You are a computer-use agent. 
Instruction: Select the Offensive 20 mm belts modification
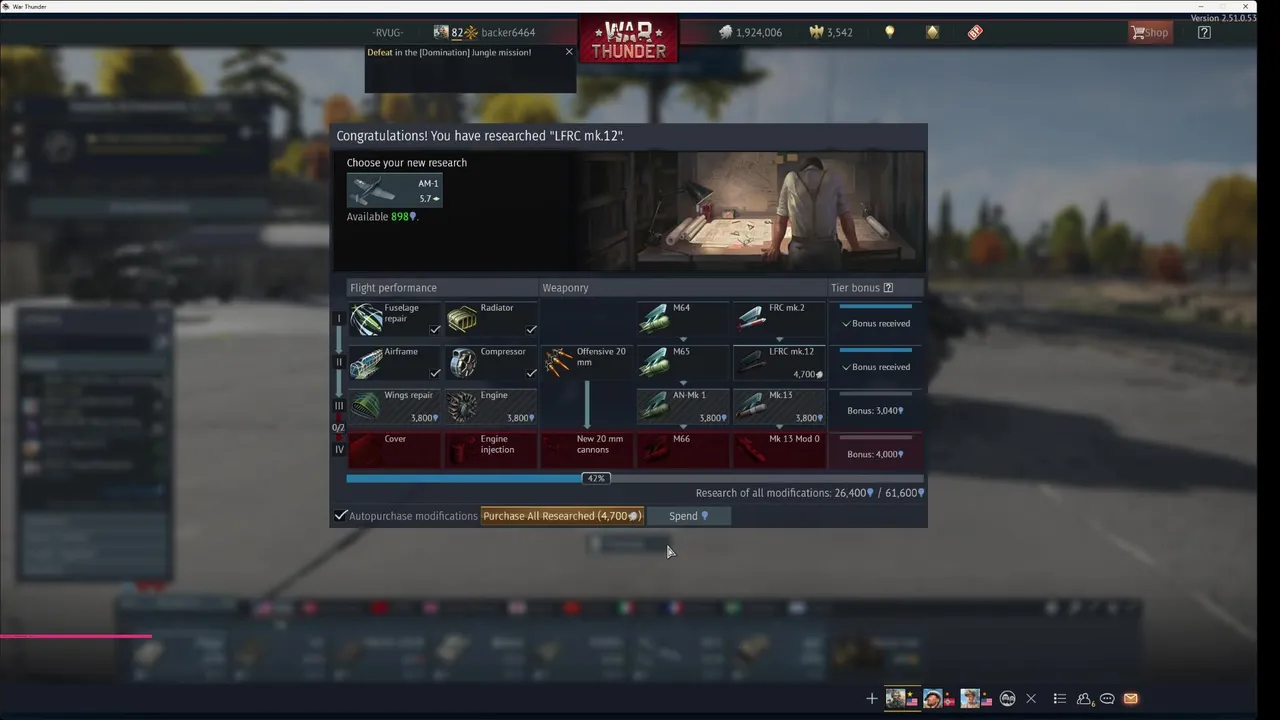click(x=587, y=363)
